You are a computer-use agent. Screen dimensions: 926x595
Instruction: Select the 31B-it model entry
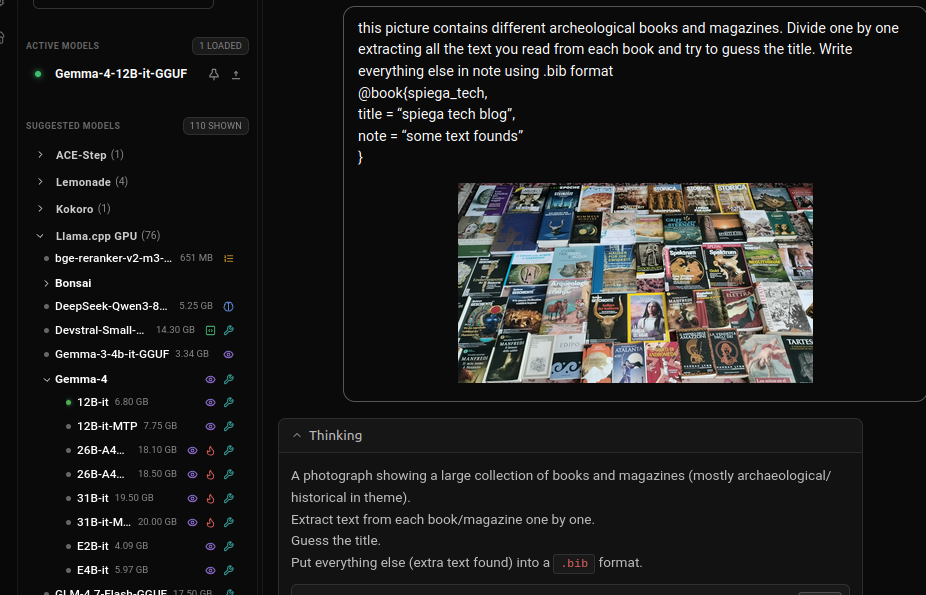93,498
